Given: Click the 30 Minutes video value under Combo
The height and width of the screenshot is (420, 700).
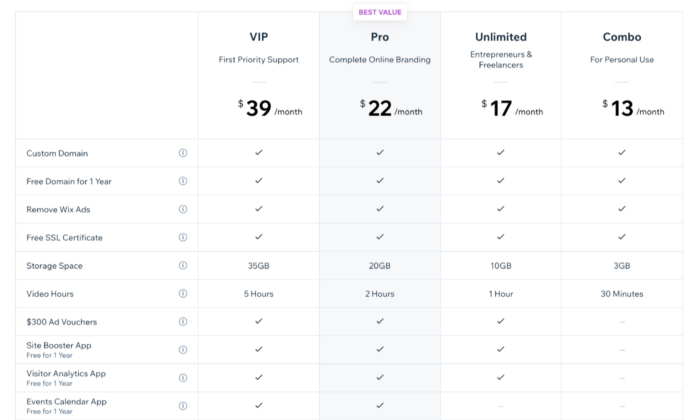Looking at the screenshot, I should click(x=622, y=294).
